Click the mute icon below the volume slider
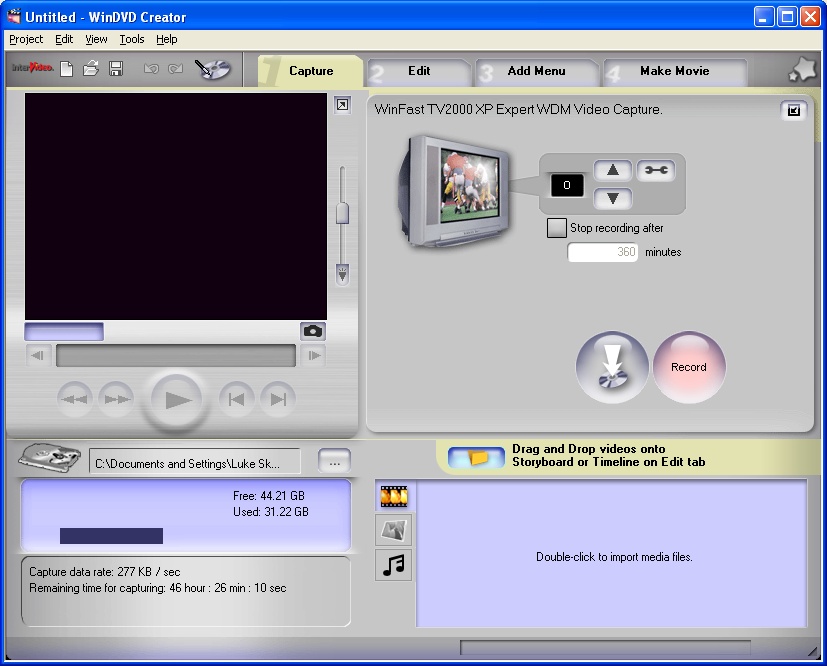This screenshot has width=827, height=666. coord(342,274)
